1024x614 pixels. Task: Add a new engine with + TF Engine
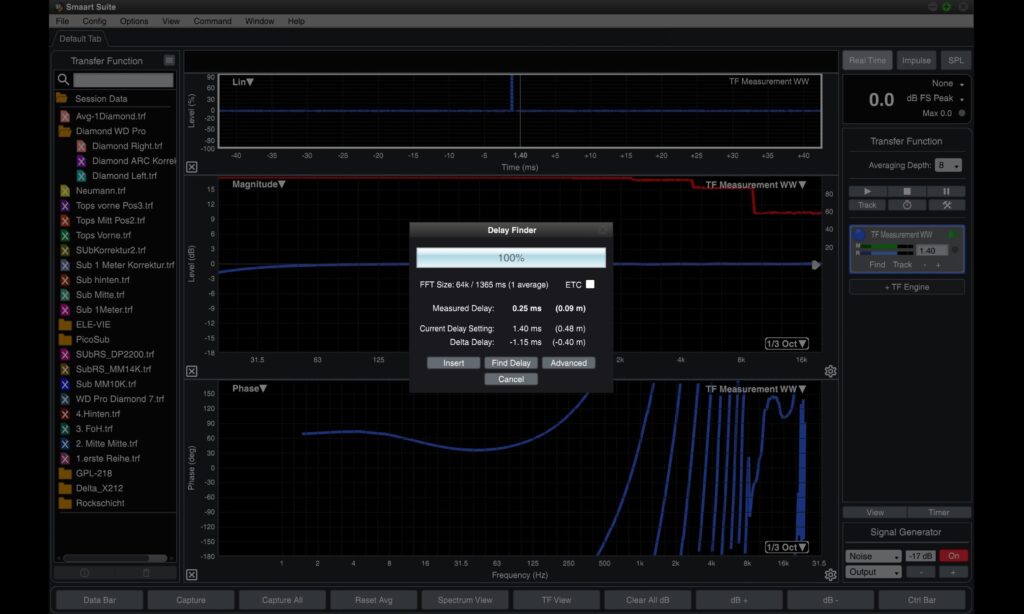coord(906,287)
